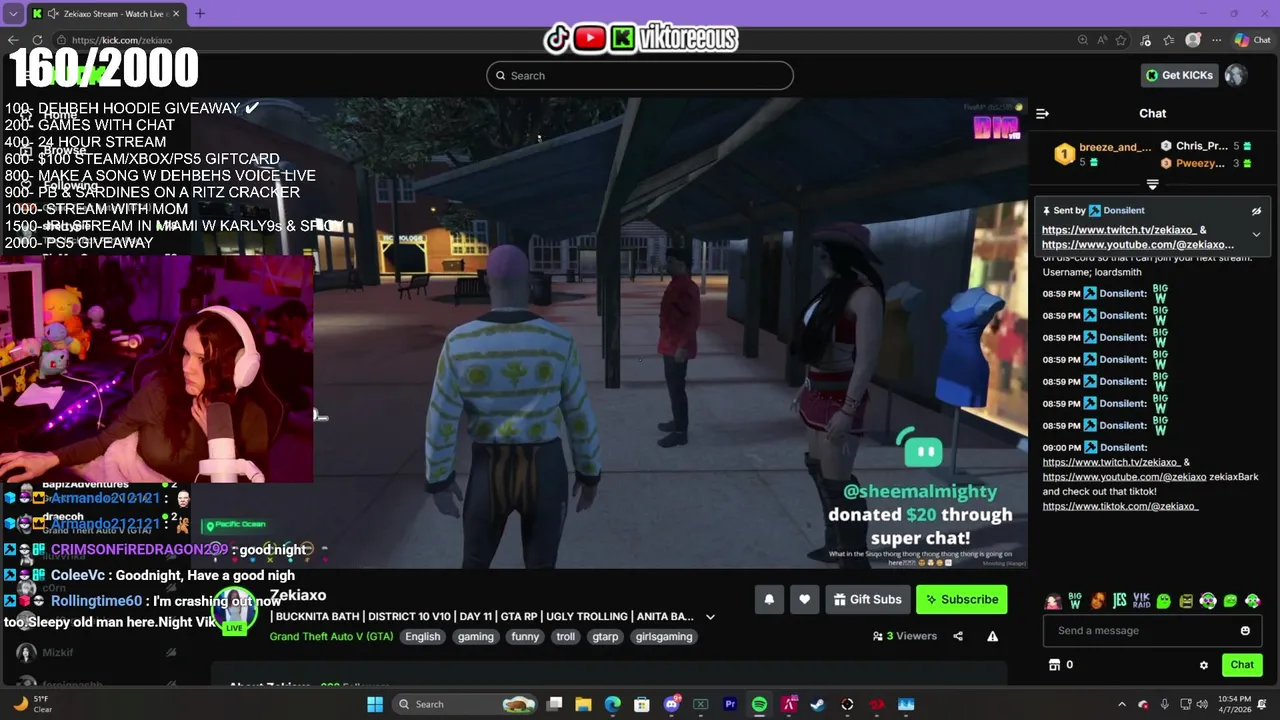Viewport: 1280px width, 720px height.
Task: Open Discord from the taskbar
Action: [672, 704]
